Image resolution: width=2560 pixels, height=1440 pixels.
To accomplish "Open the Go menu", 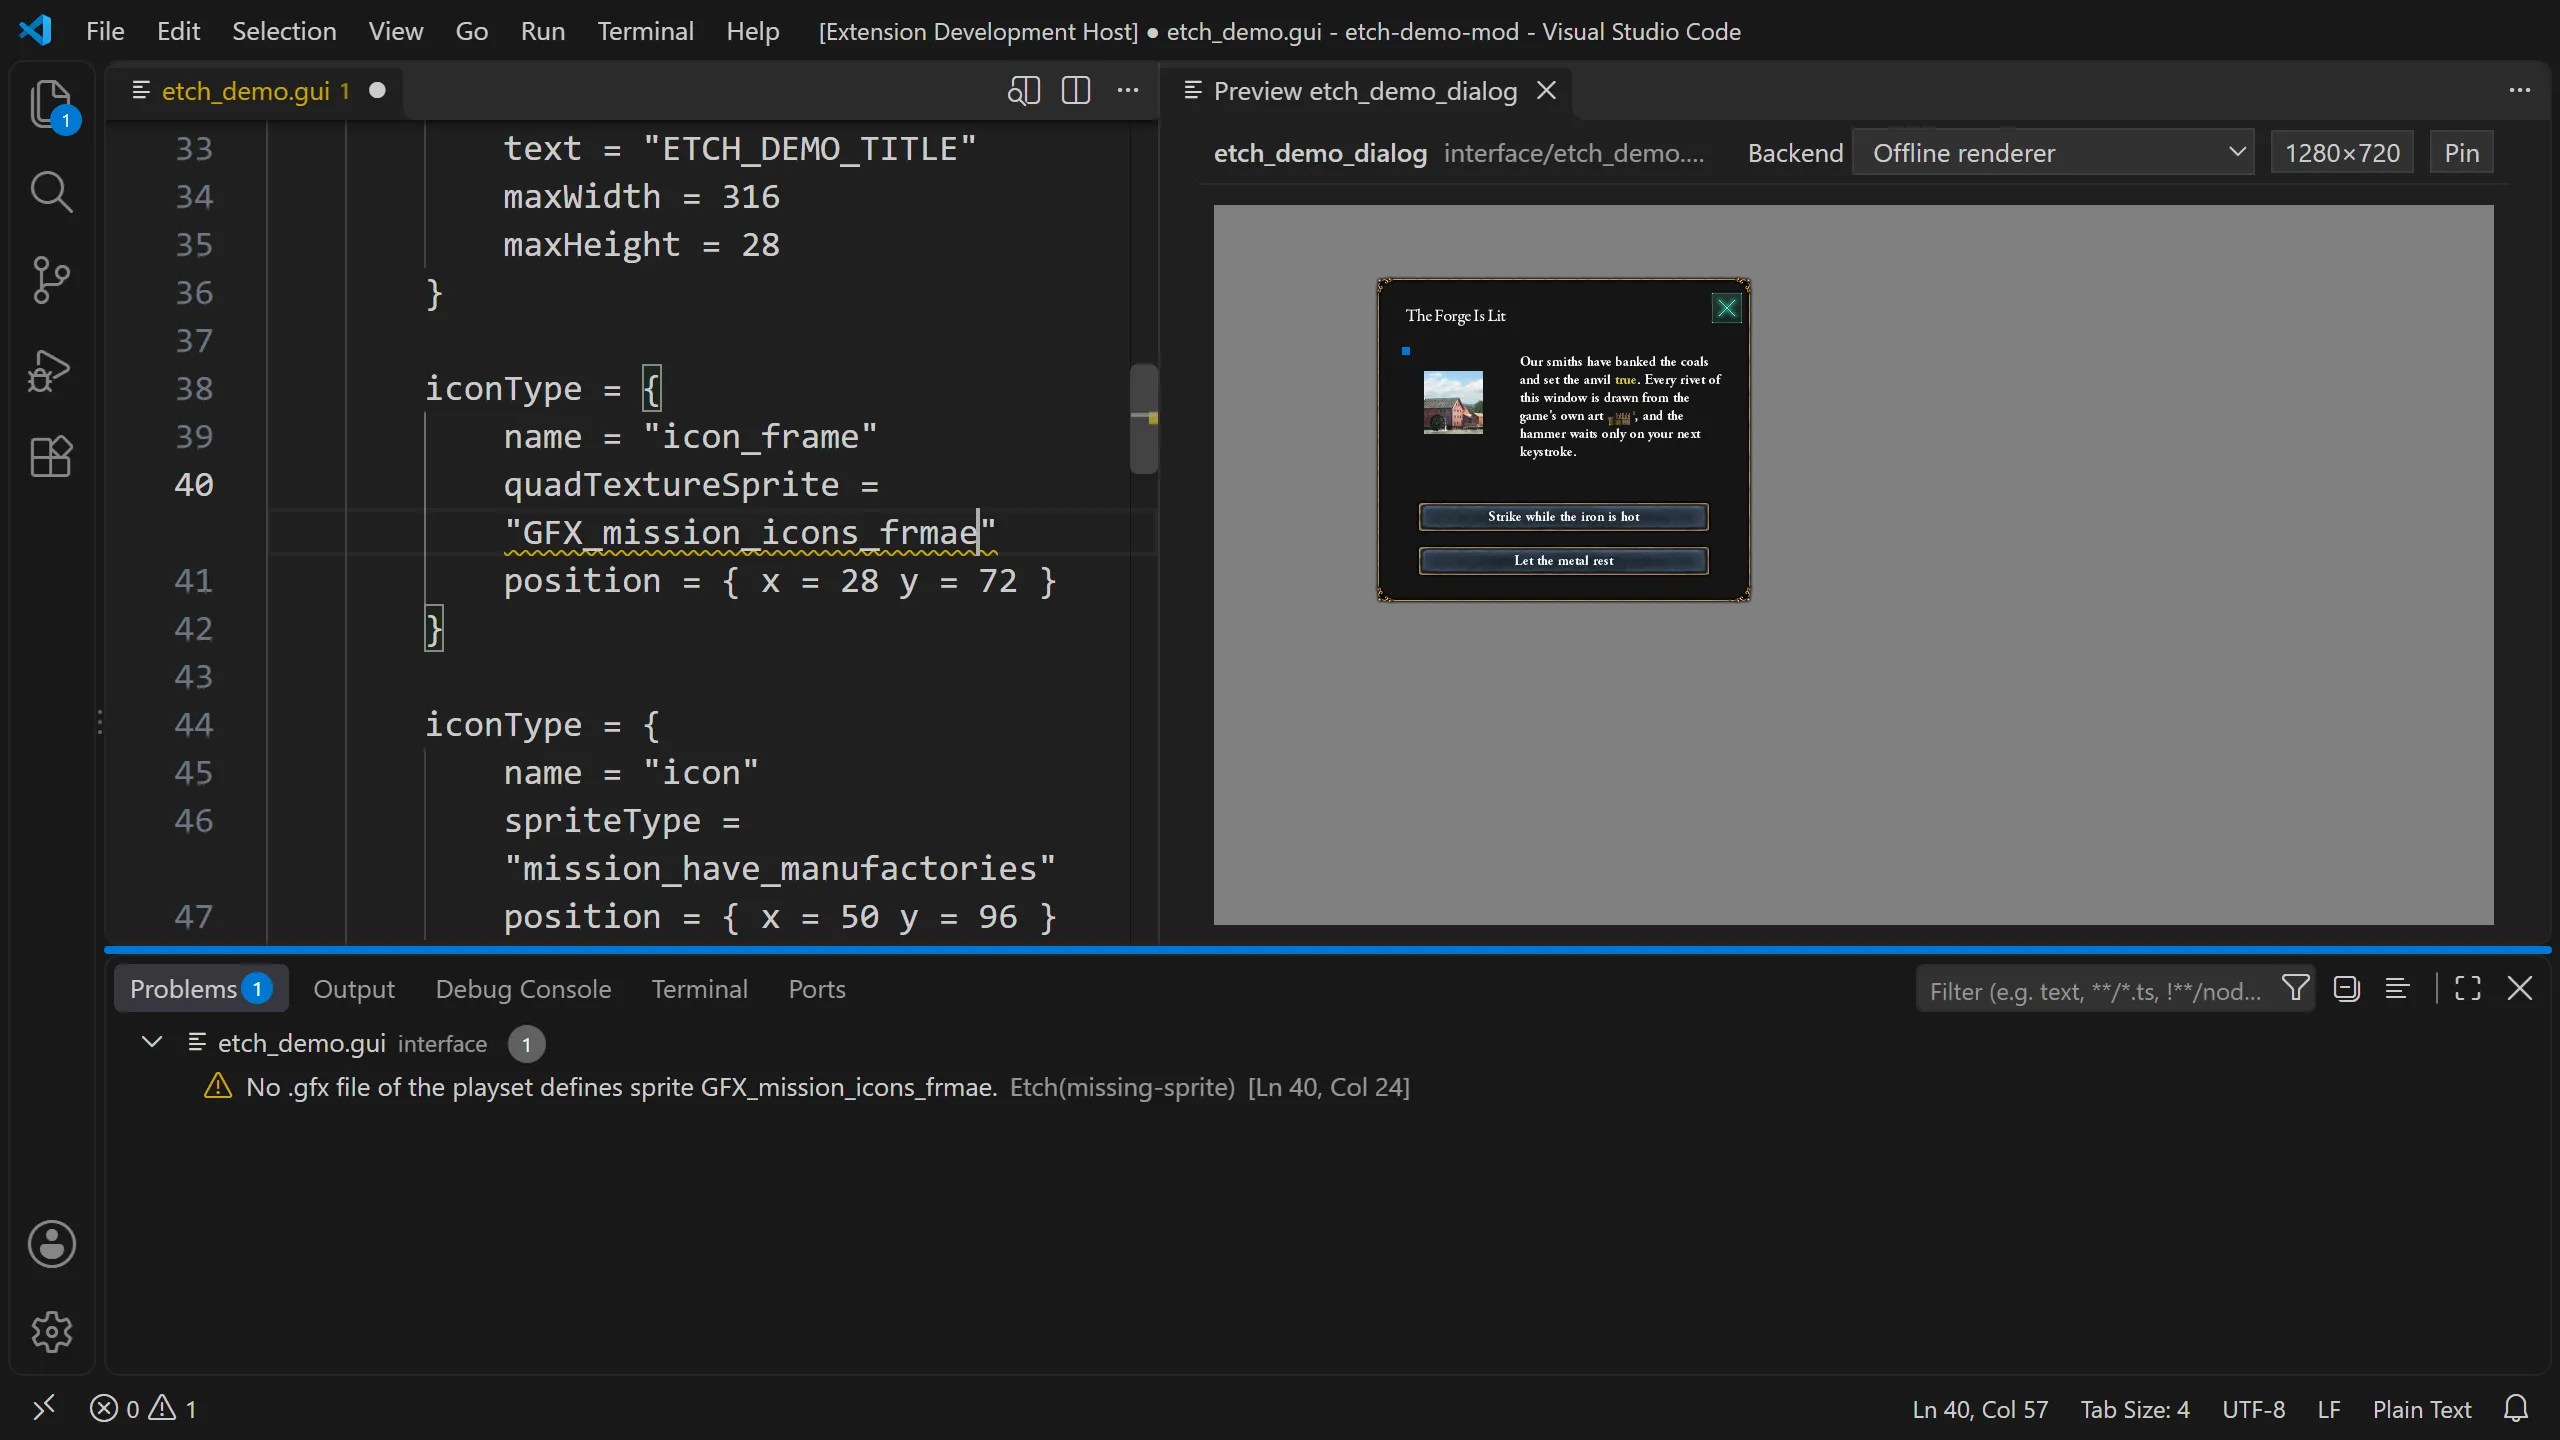I will point(471,31).
